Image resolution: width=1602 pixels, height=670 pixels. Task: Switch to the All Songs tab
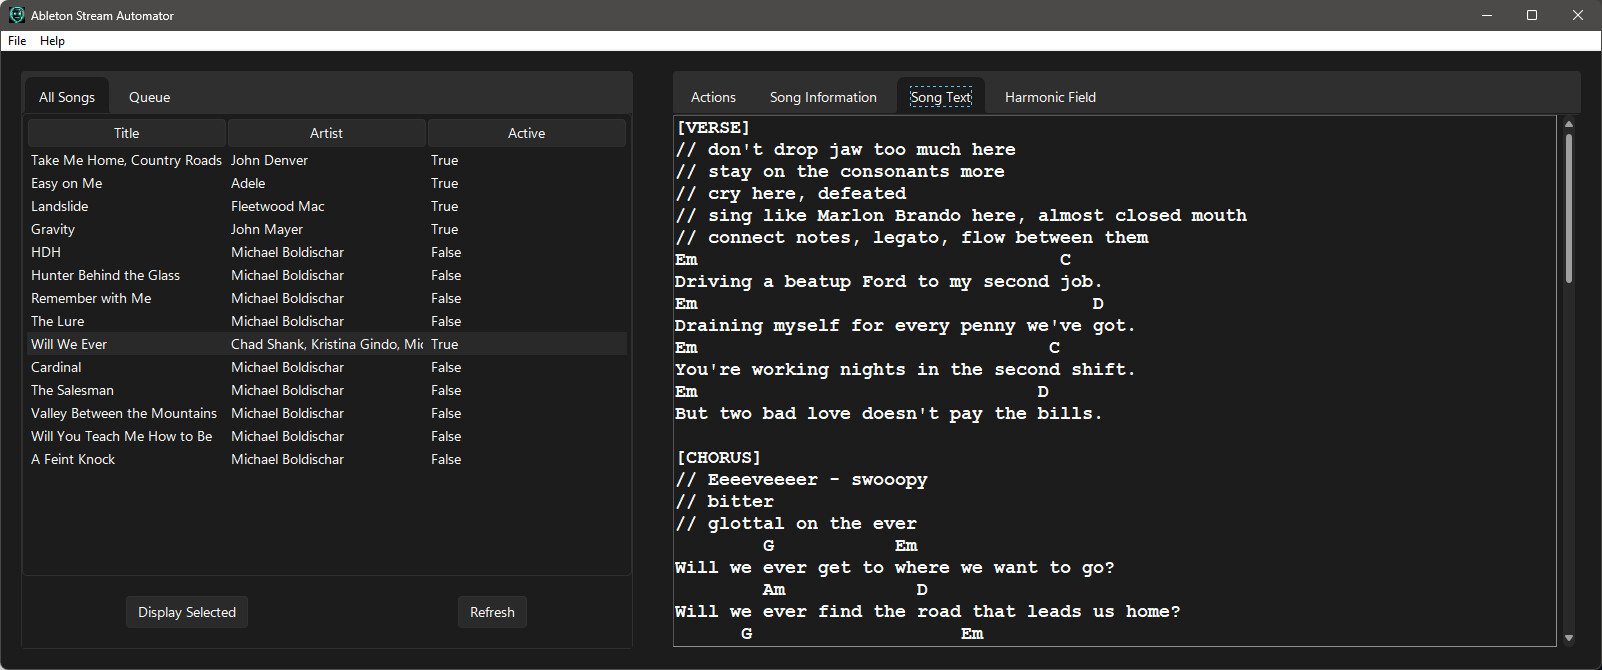pyautogui.click(x=67, y=97)
